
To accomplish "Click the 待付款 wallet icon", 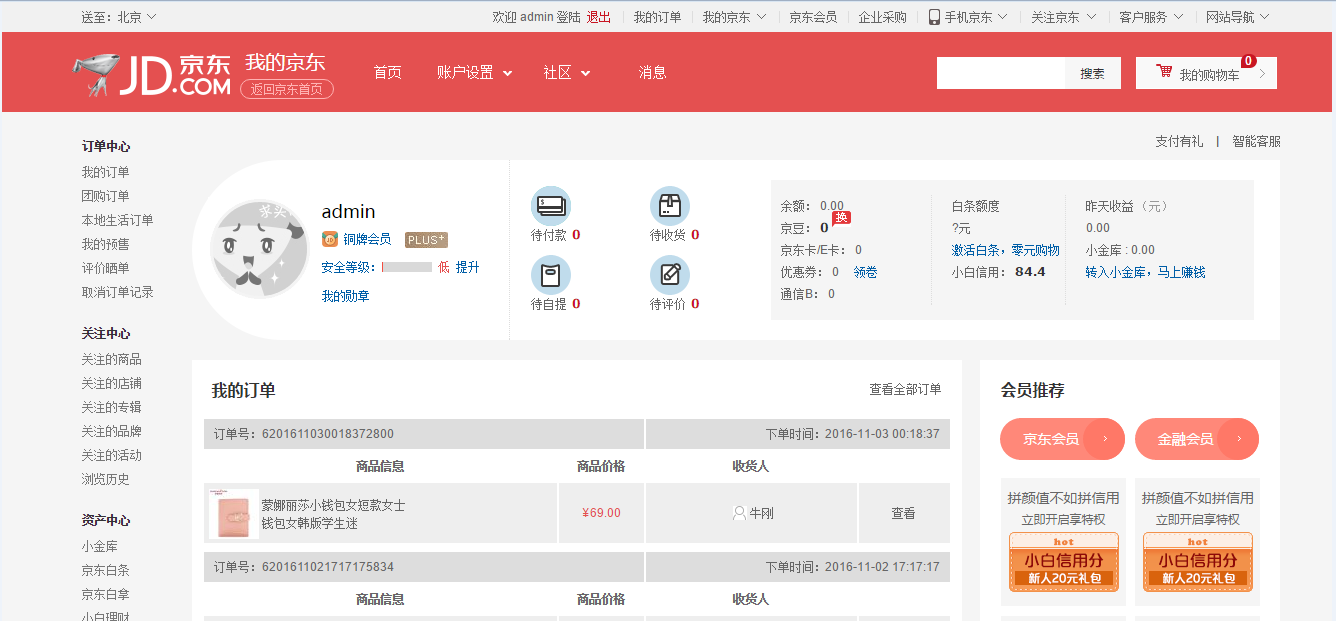I will click(x=551, y=206).
